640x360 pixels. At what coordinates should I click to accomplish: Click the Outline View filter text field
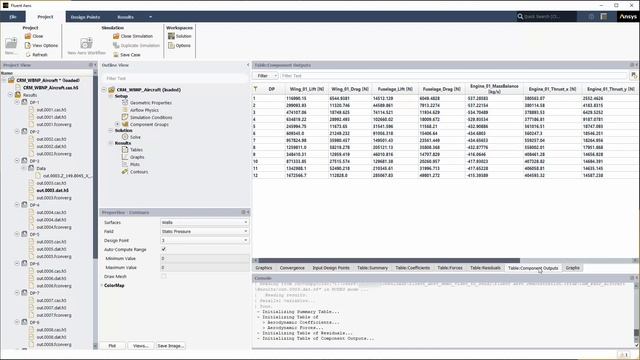[x=175, y=78]
